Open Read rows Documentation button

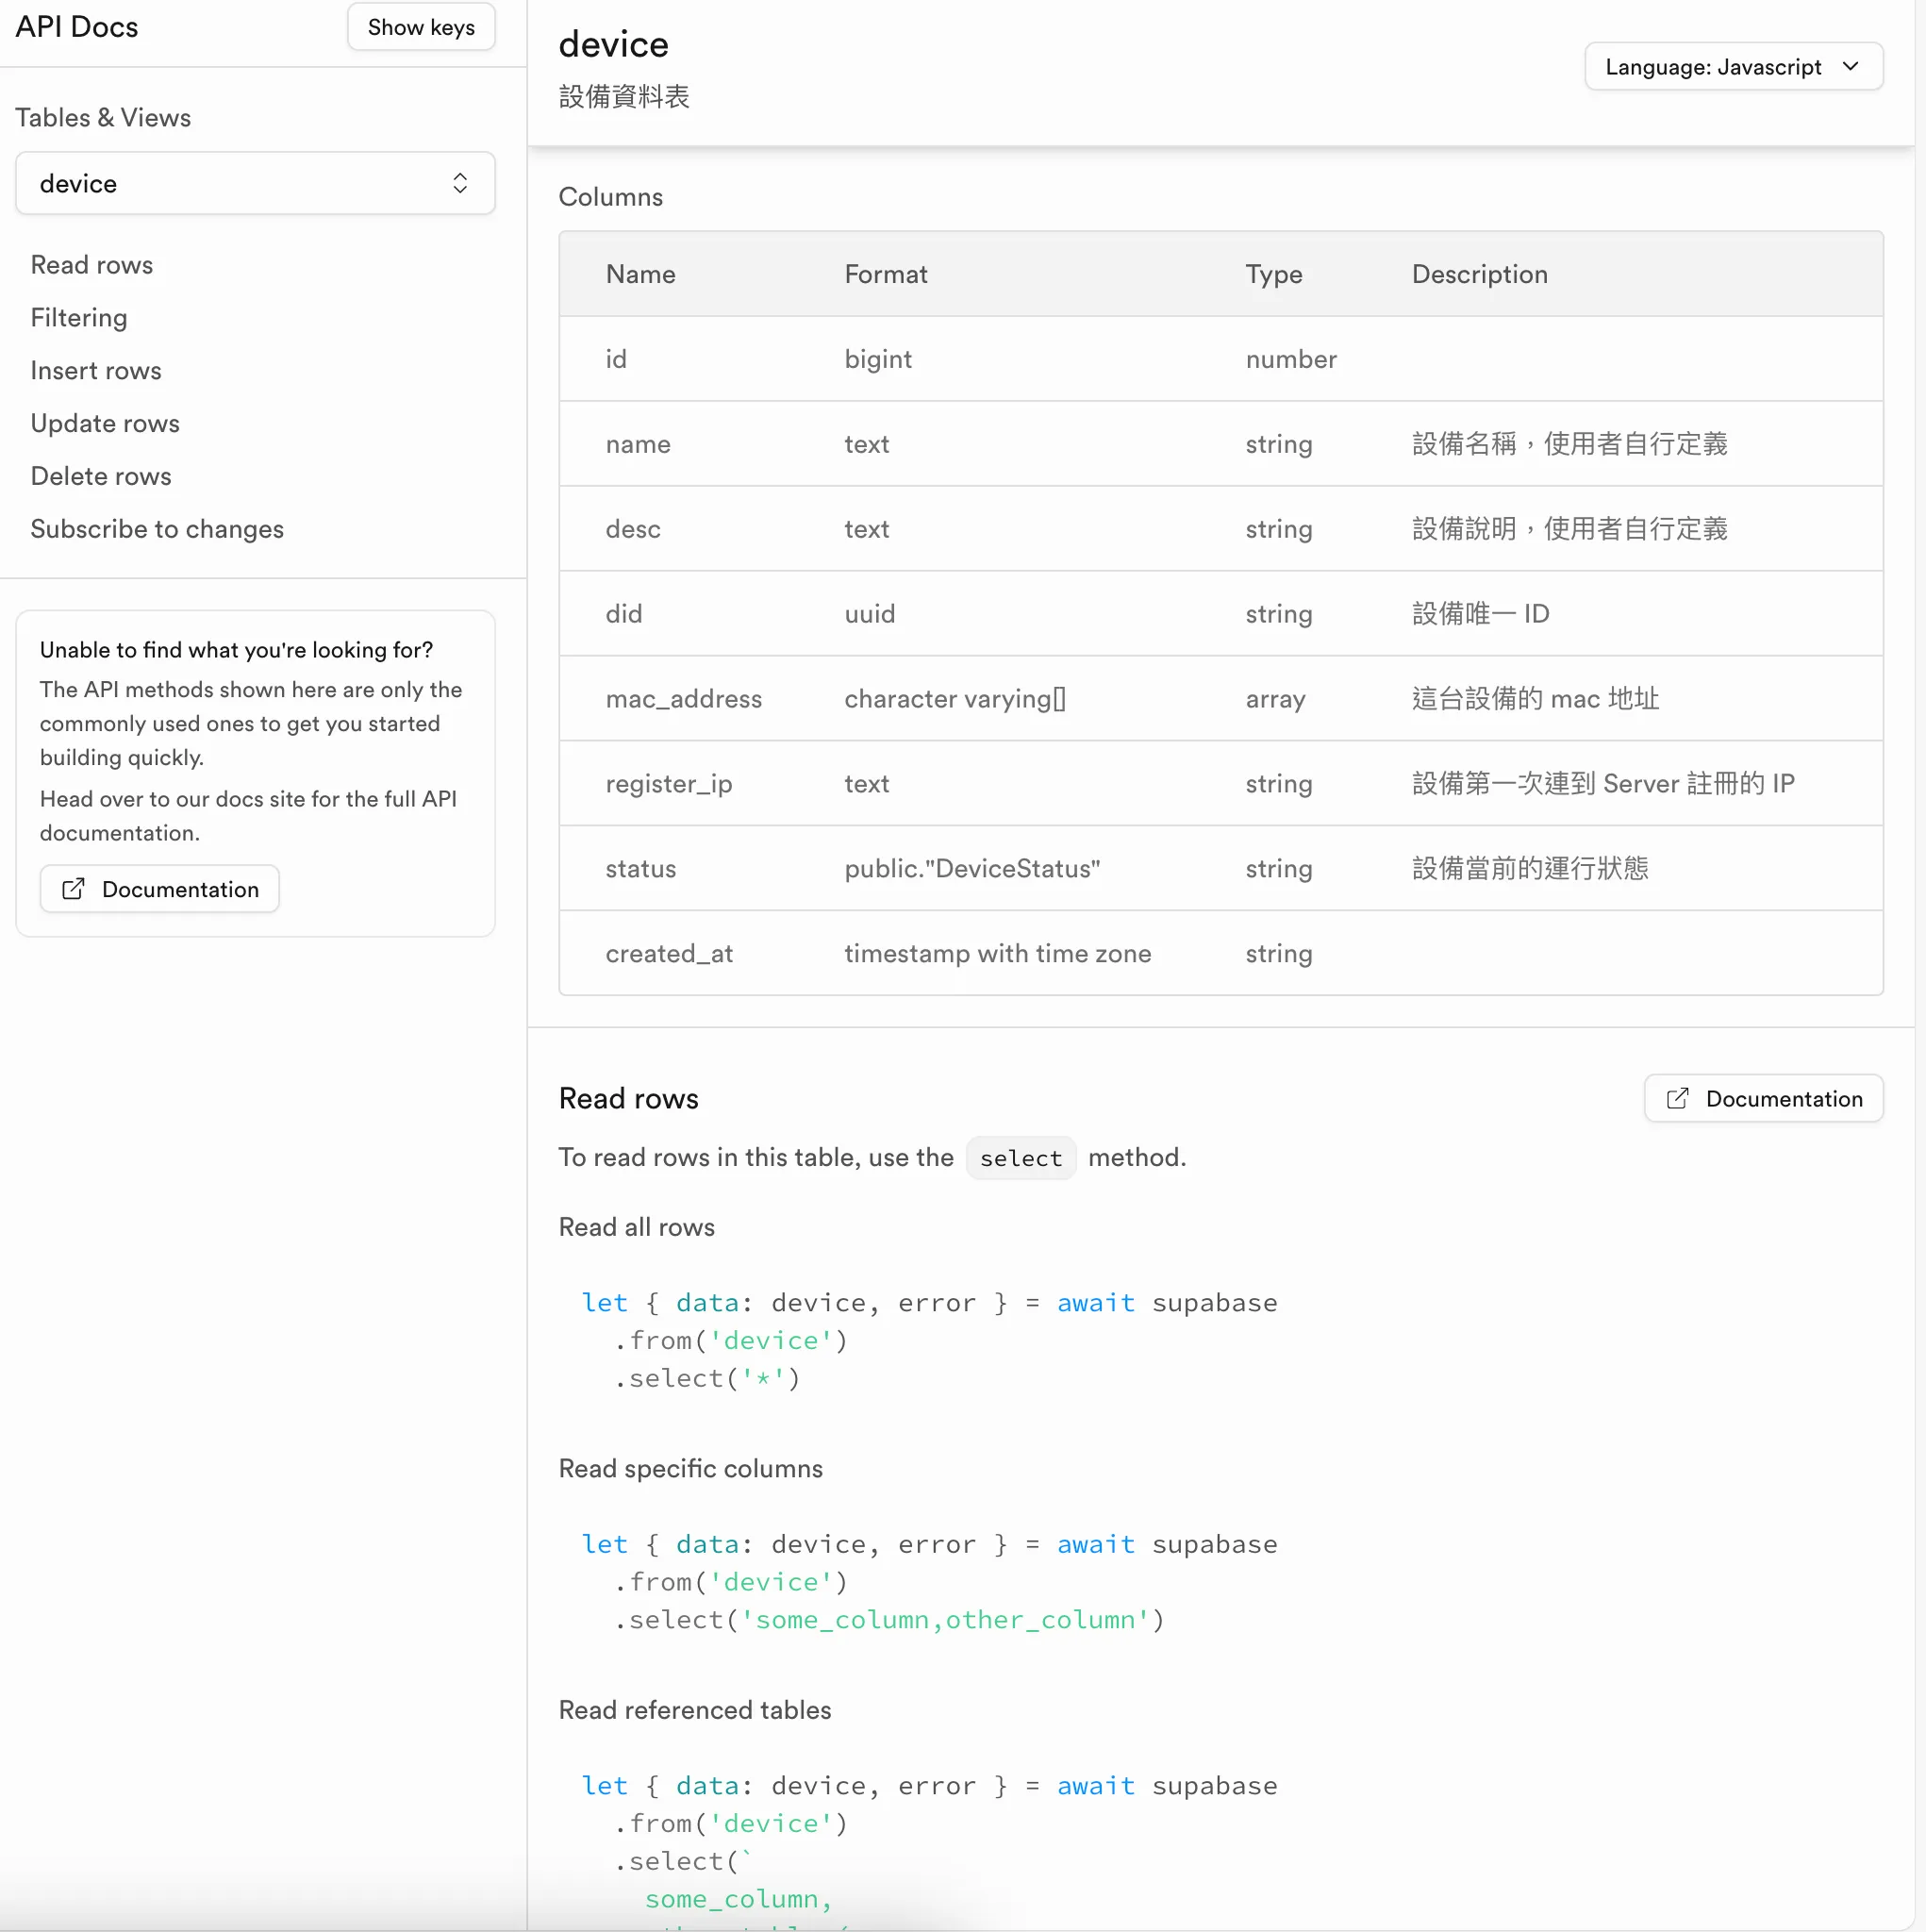1763,1098
